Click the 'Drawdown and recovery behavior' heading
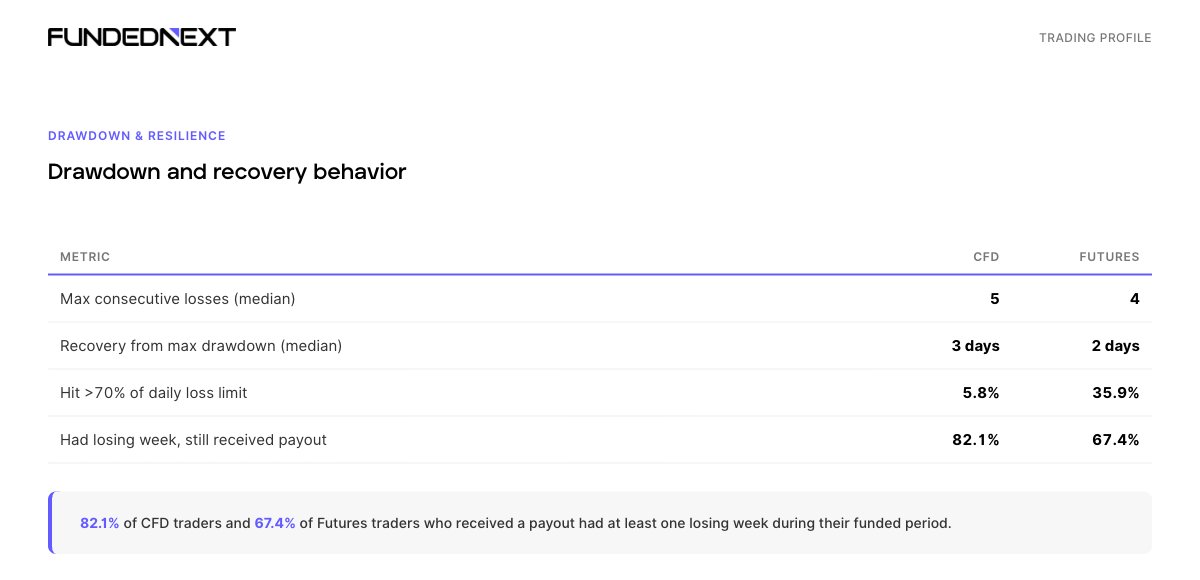1200x580 pixels. 227,172
